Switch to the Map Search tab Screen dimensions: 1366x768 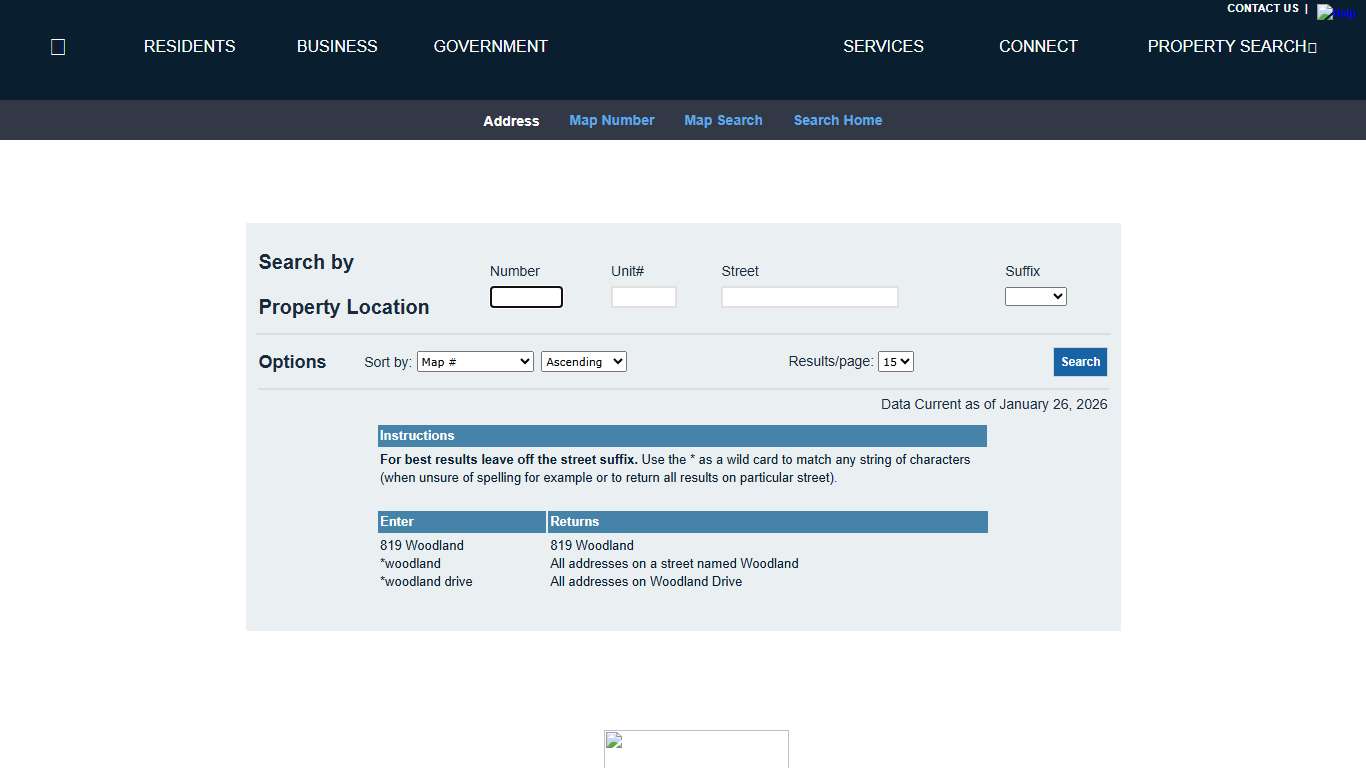pos(723,120)
